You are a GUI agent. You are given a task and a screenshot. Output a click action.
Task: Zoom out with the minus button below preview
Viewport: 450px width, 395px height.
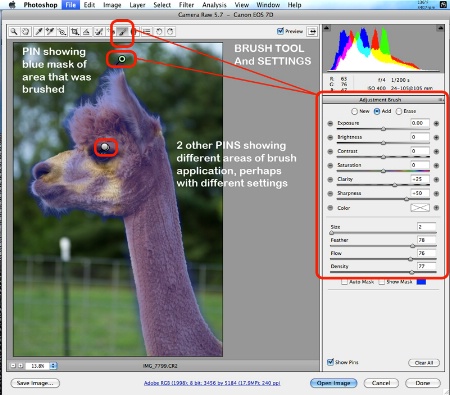[13, 366]
